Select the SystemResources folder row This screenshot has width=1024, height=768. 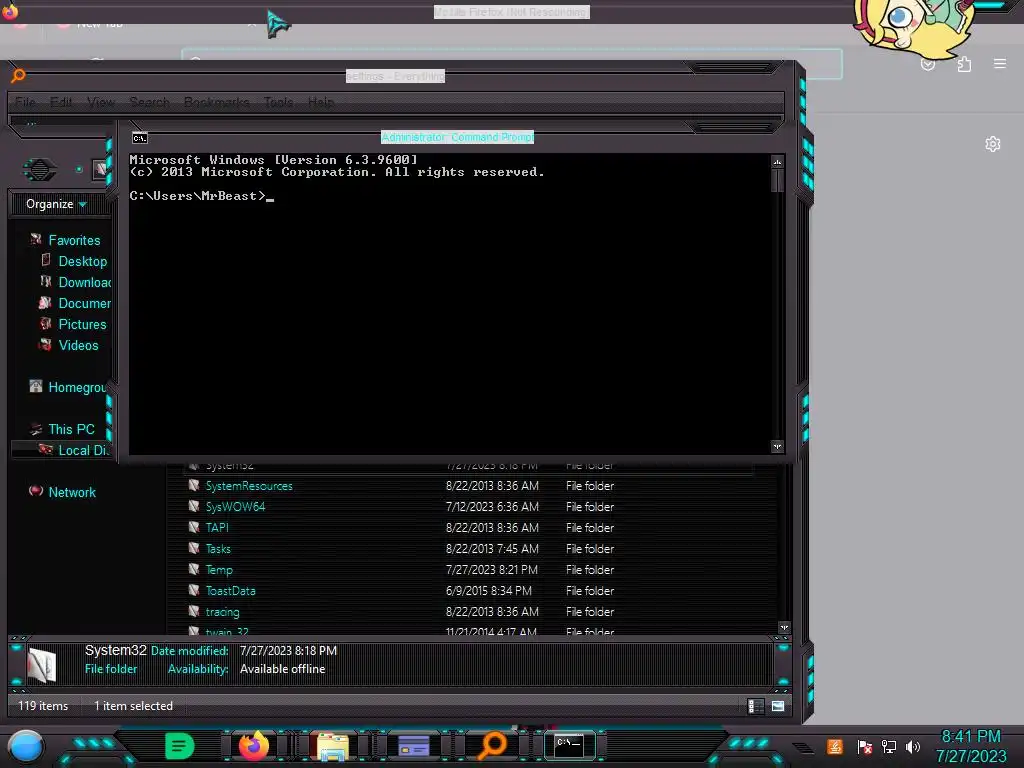(x=470, y=486)
